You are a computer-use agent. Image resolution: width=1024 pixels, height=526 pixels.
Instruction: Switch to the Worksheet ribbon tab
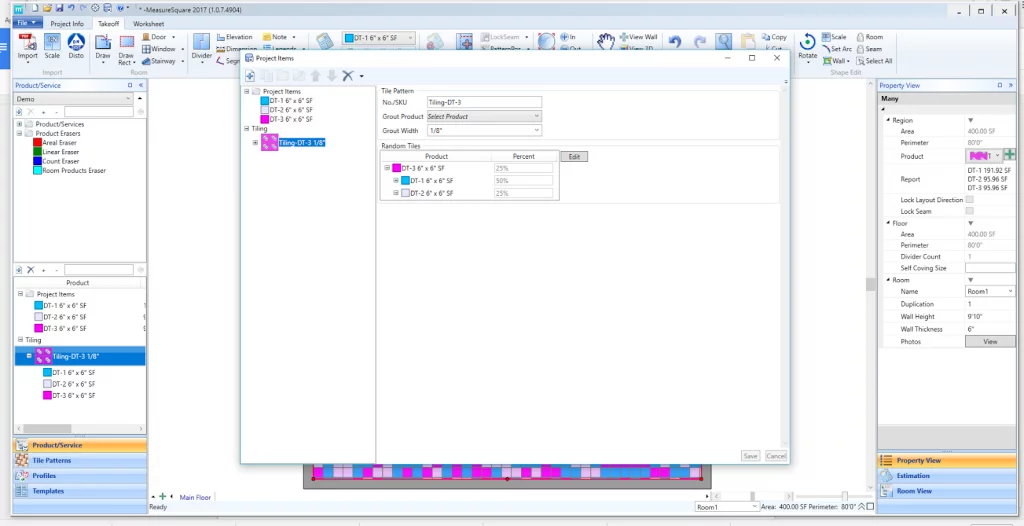tap(149, 23)
